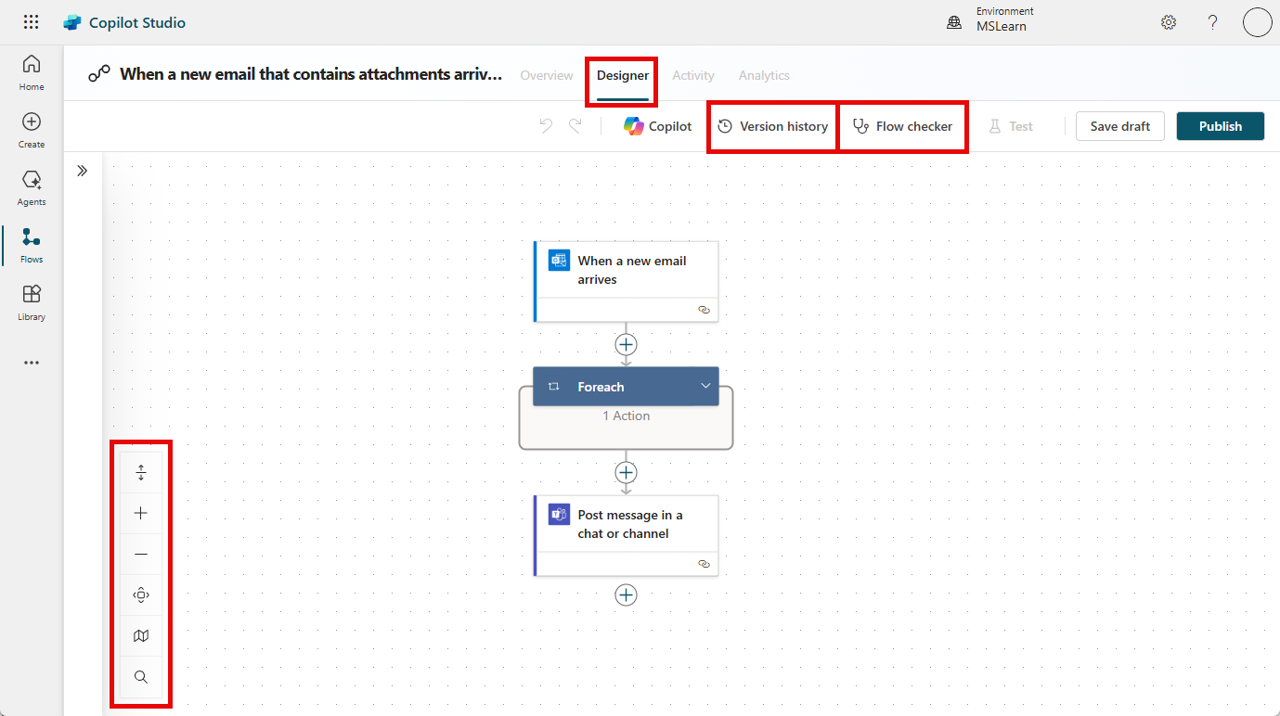The image size is (1280, 716).
Task: Open the help question mark
Action: tap(1213, 22)
